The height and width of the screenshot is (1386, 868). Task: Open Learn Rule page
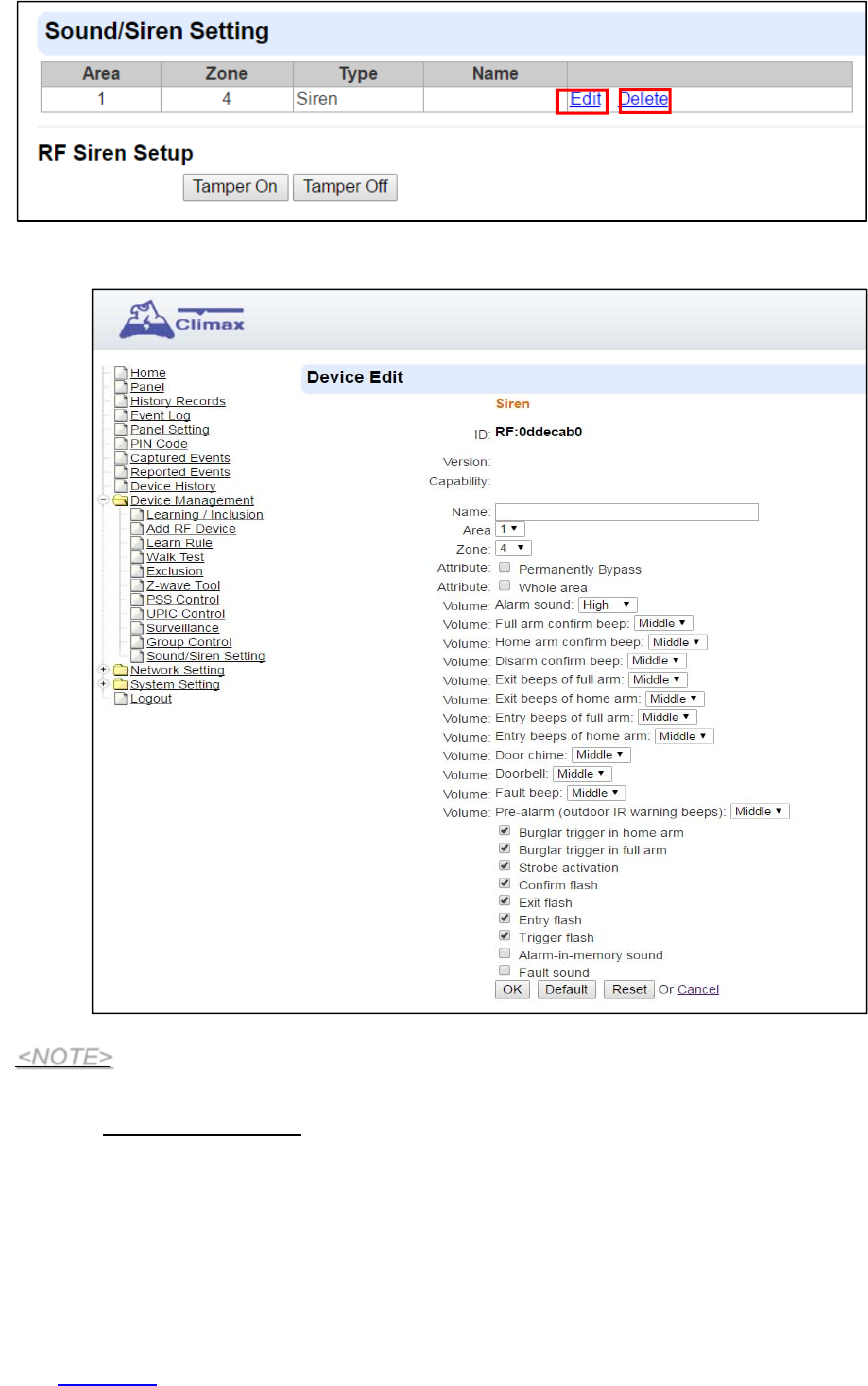tap(179, 543)
